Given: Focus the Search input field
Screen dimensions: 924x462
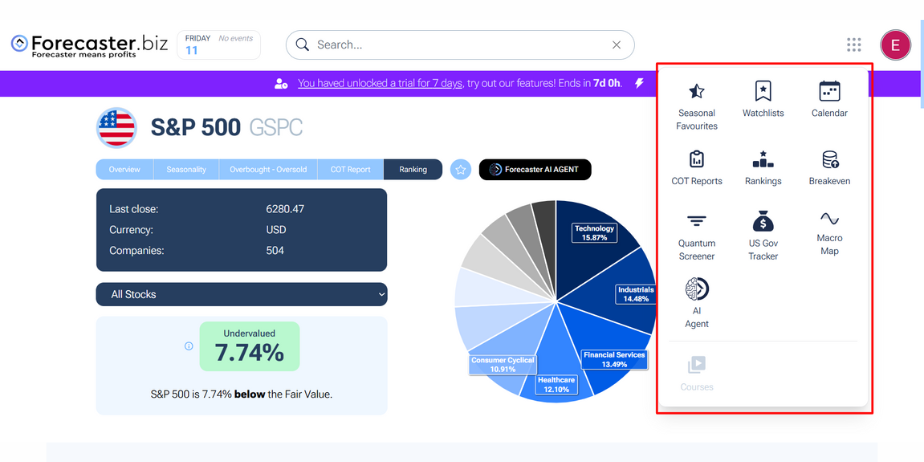Looking at the screenshot, I should 460,45.
